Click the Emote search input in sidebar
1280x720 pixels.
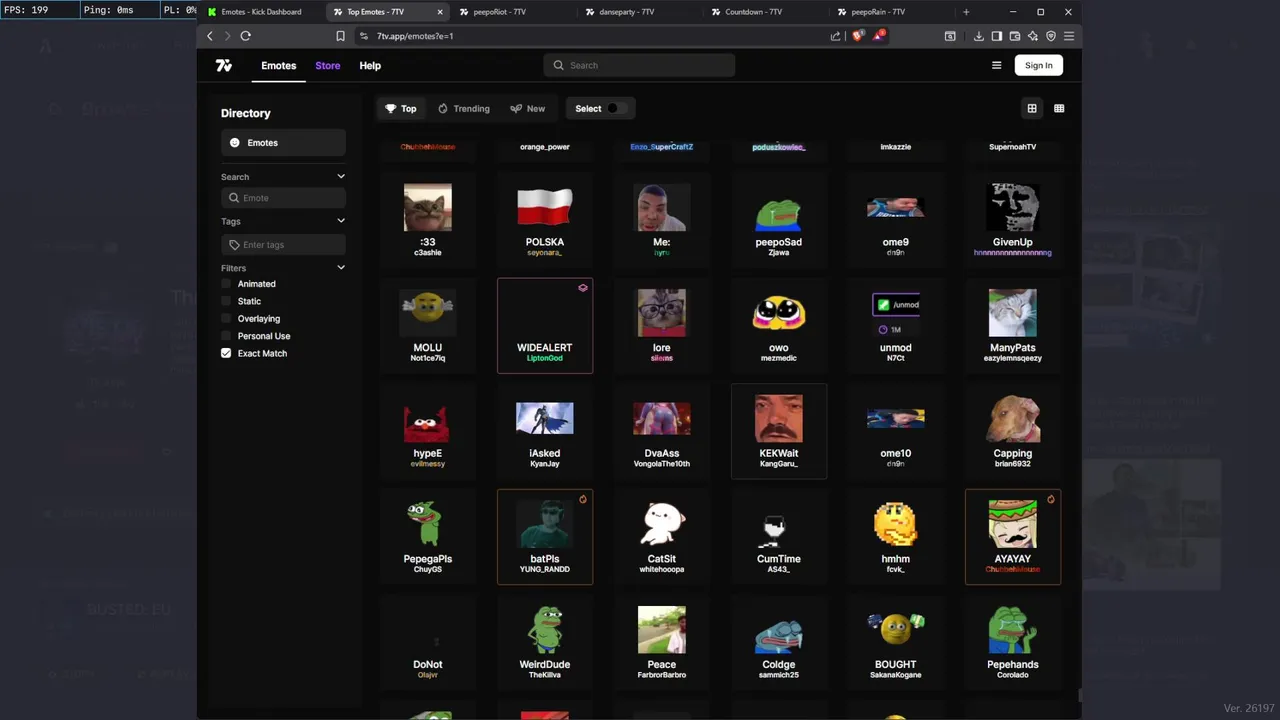pos(283,198)
